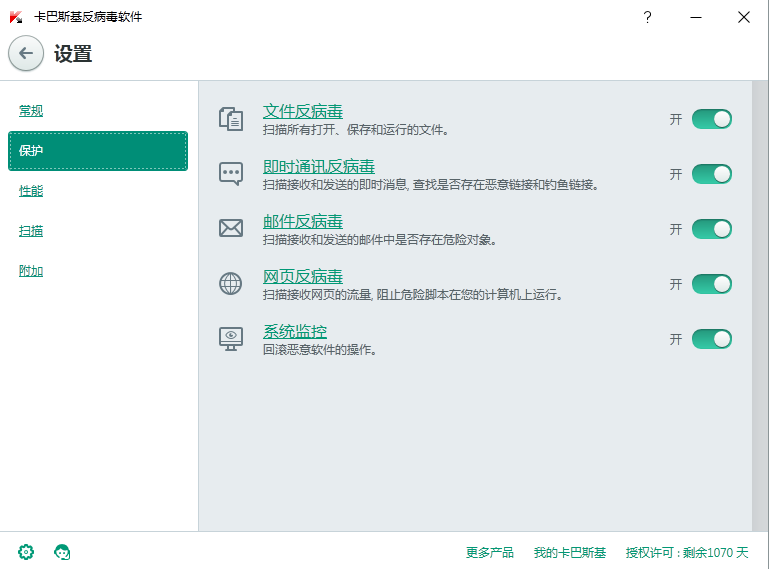Toggle off 即时通讯反病毒 switch
The width and height of the screenshot is (769, 569).
pyautogui.click(x=712, y=174)
